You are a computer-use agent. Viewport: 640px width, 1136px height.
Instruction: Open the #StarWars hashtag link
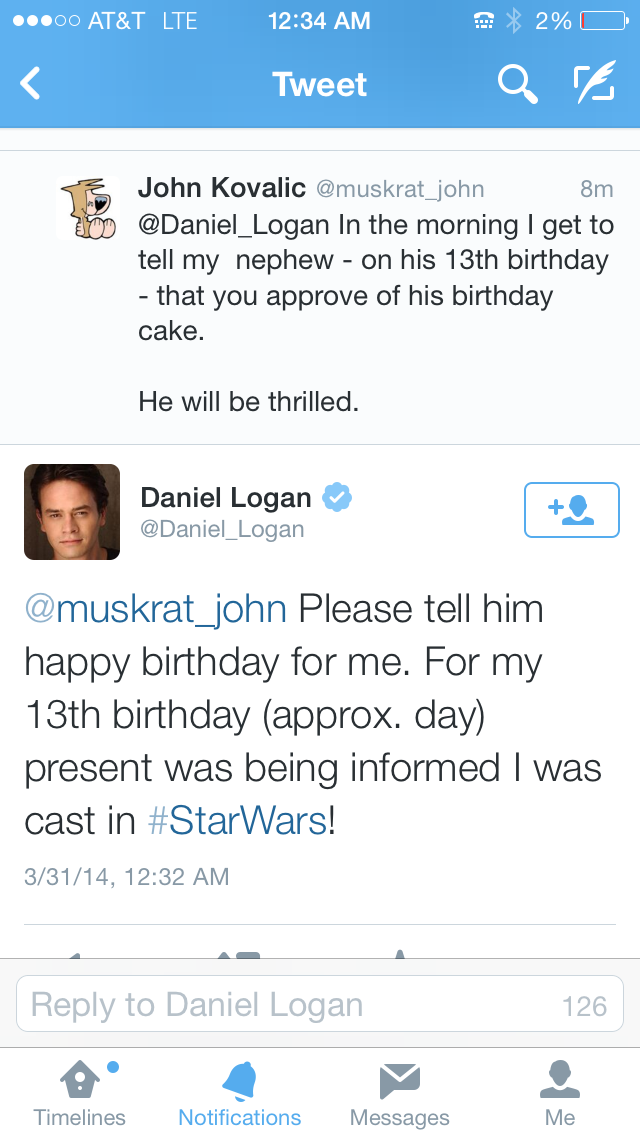237,821
